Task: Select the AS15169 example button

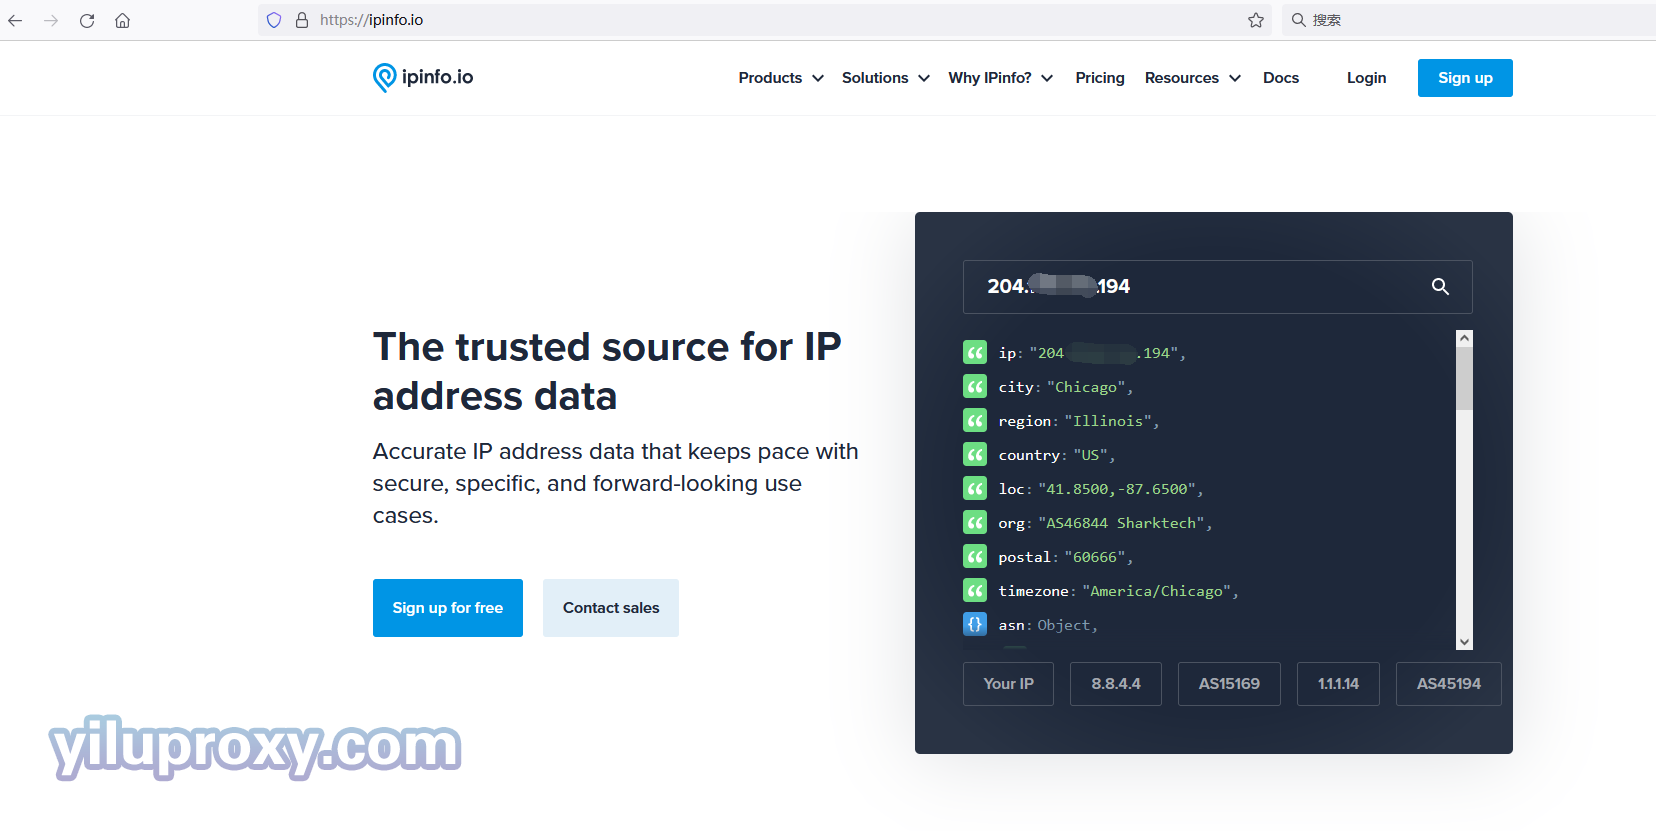Action: pos(1229,684)
